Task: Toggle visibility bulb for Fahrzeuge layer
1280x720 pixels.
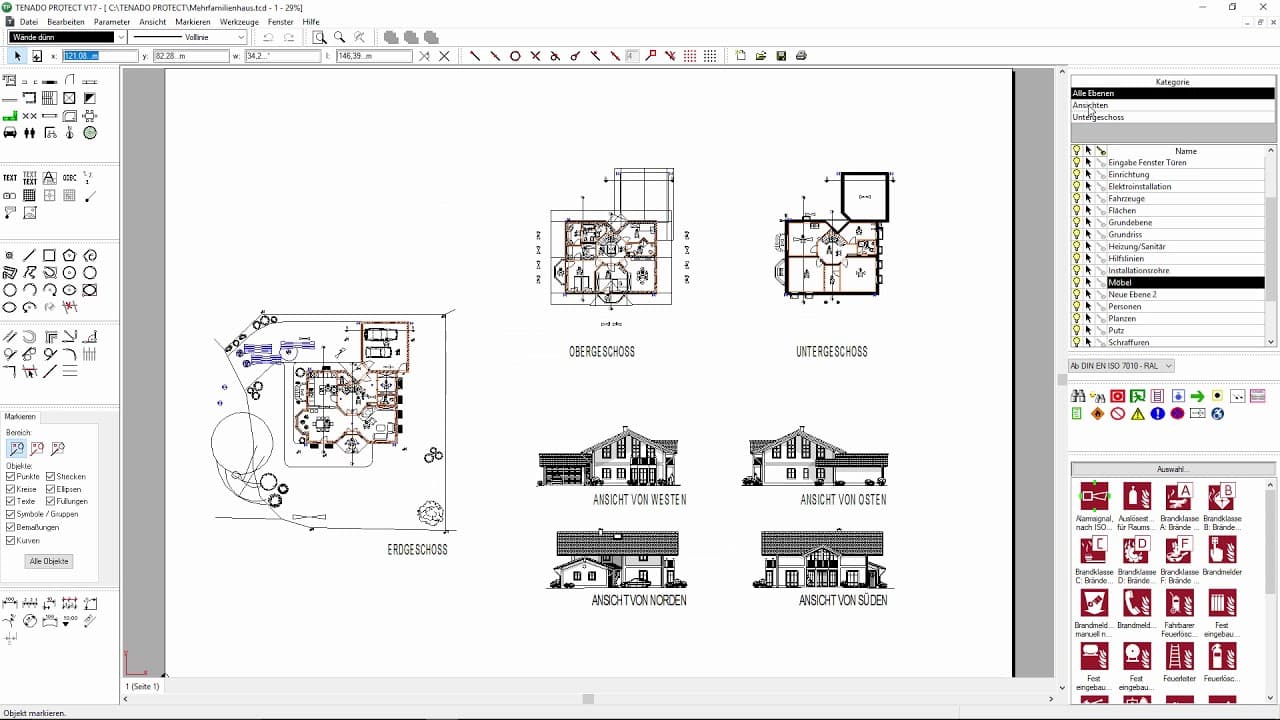Action: click(1077, 199)
